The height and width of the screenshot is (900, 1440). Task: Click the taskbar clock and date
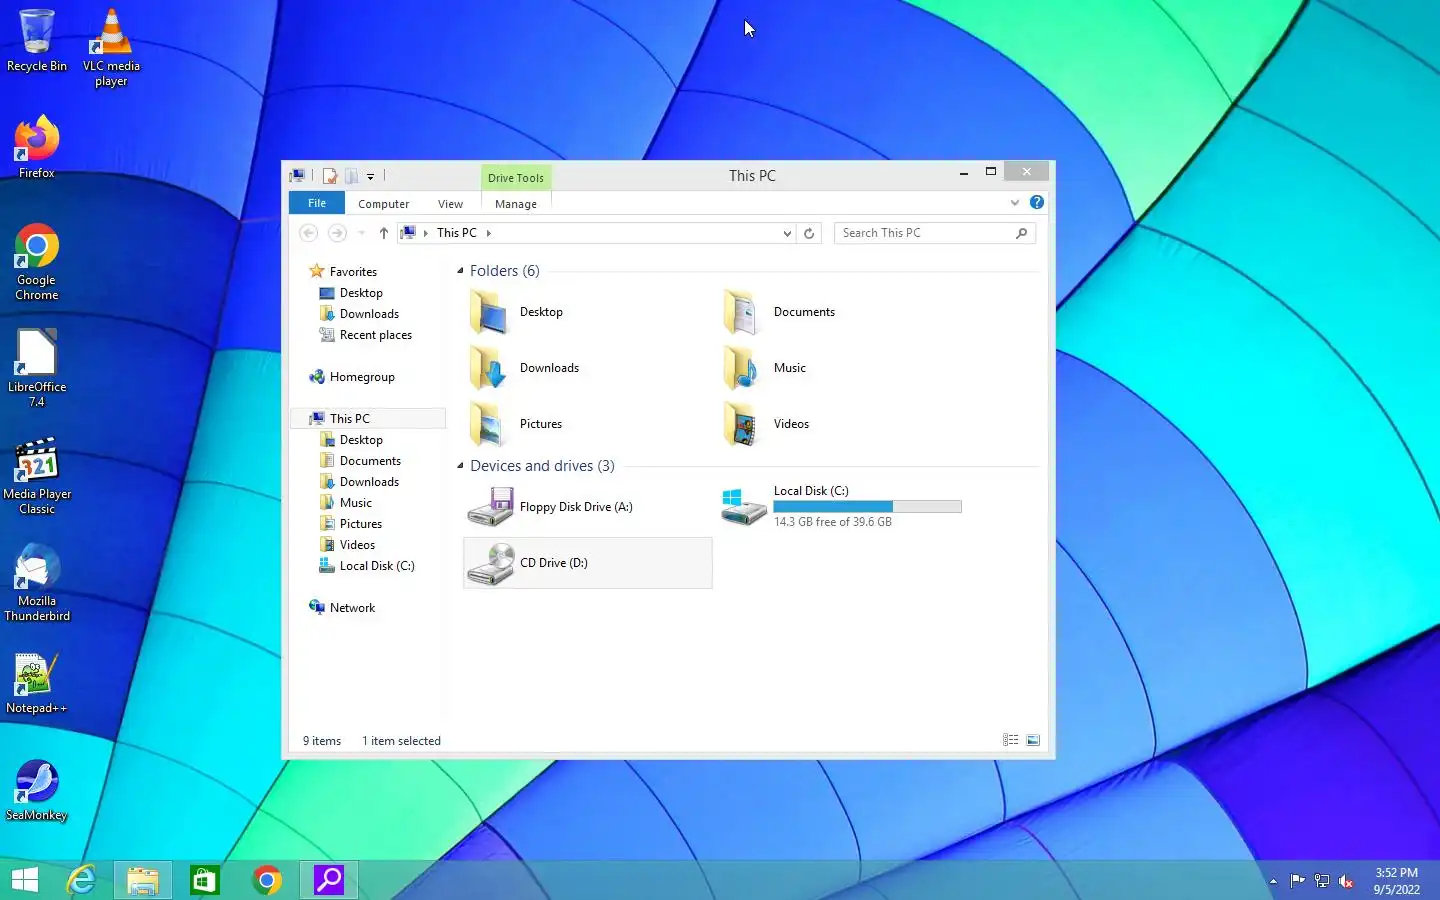(1396, 881)
